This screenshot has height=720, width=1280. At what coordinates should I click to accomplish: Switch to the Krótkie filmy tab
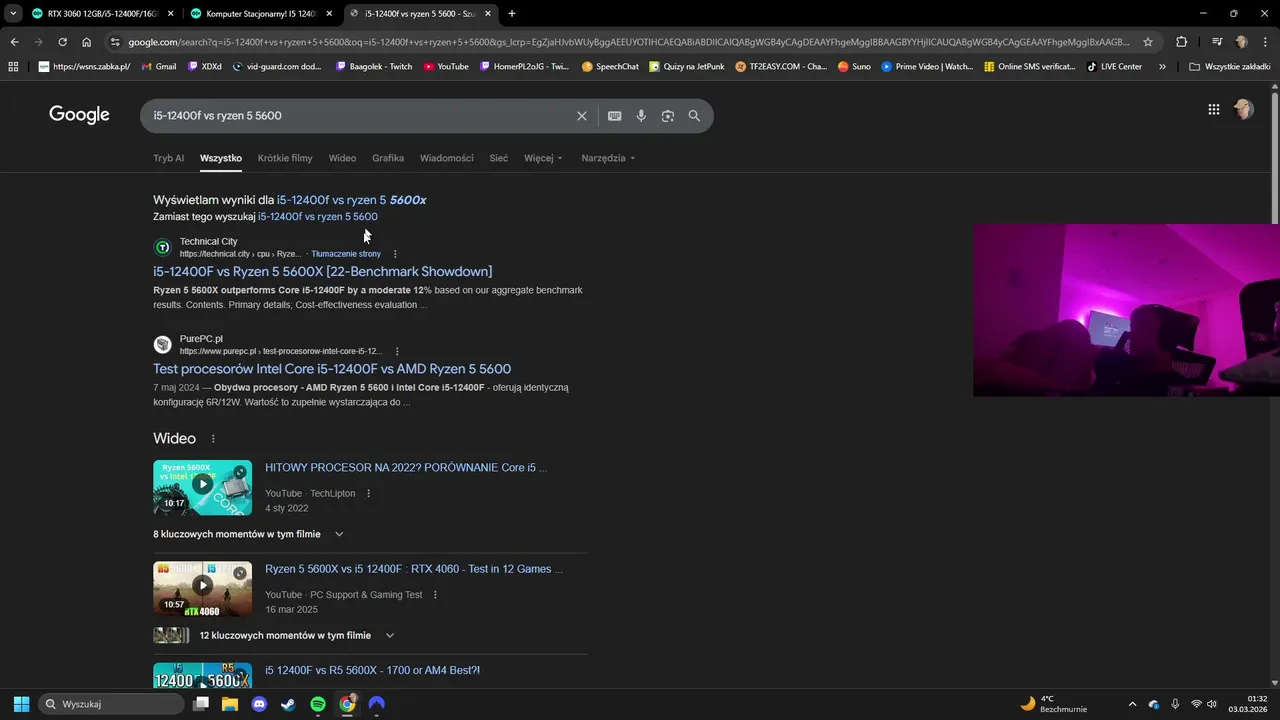pos(285,158)
